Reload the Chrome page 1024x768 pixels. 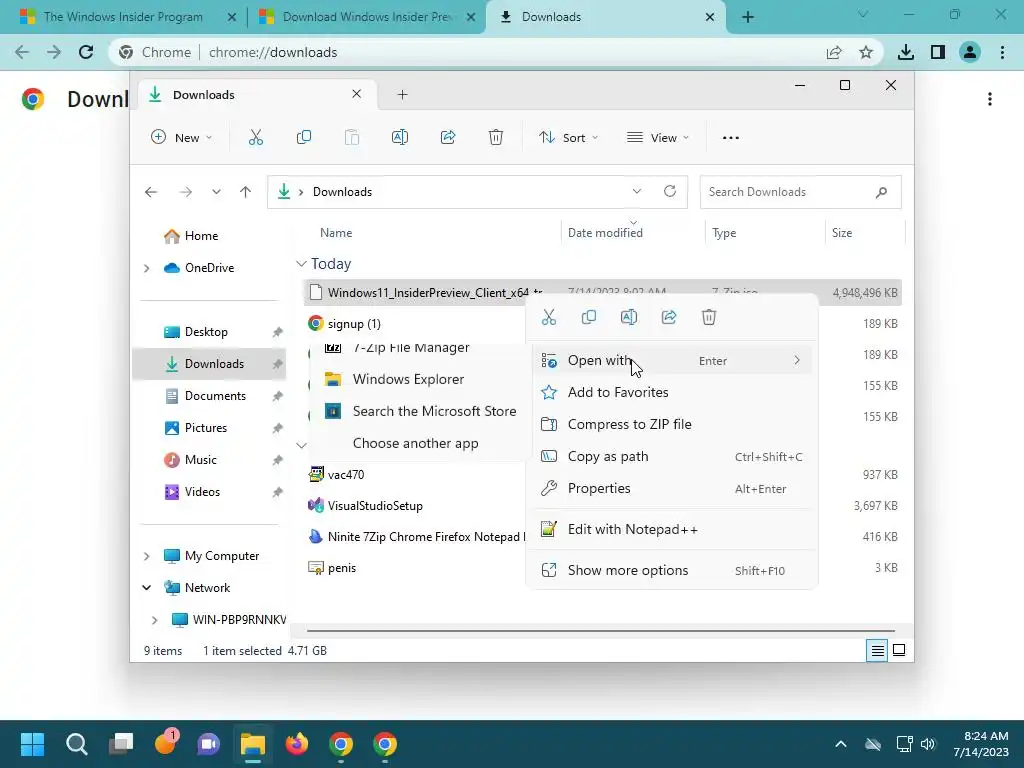[x=86, y=52]
